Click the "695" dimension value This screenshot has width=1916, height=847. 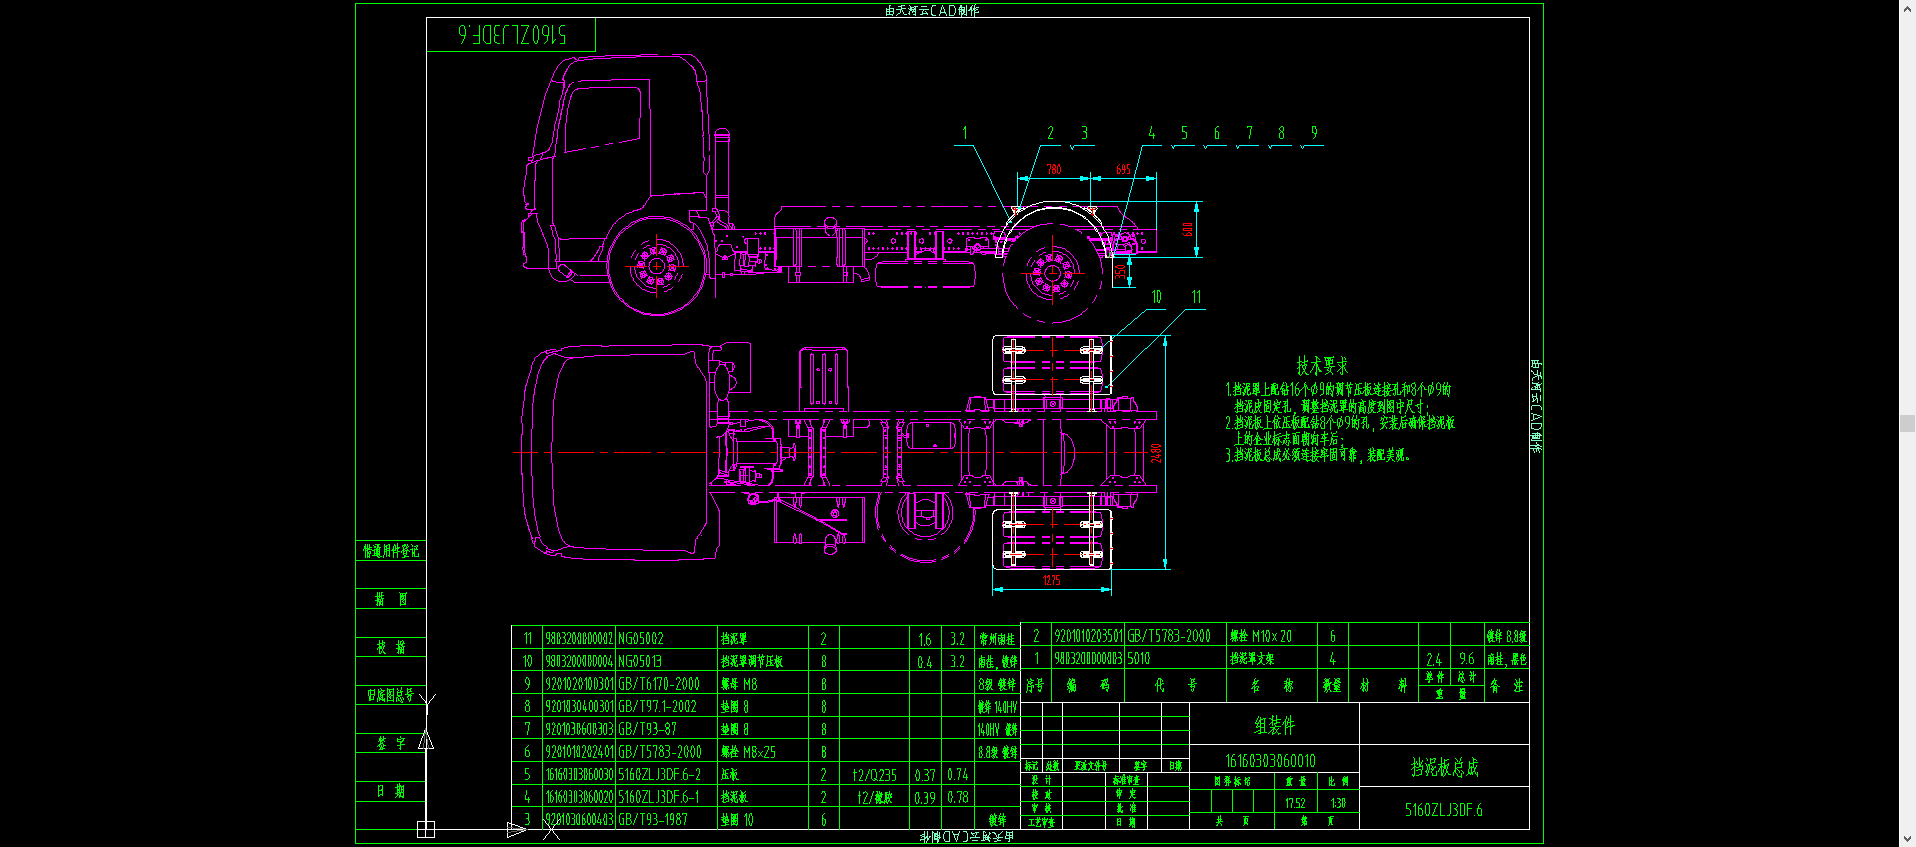1123,169
